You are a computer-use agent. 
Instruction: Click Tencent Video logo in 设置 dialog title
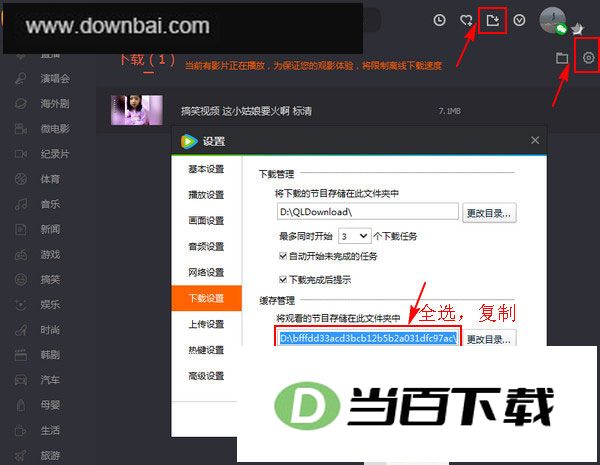click(x=189, y=141)
